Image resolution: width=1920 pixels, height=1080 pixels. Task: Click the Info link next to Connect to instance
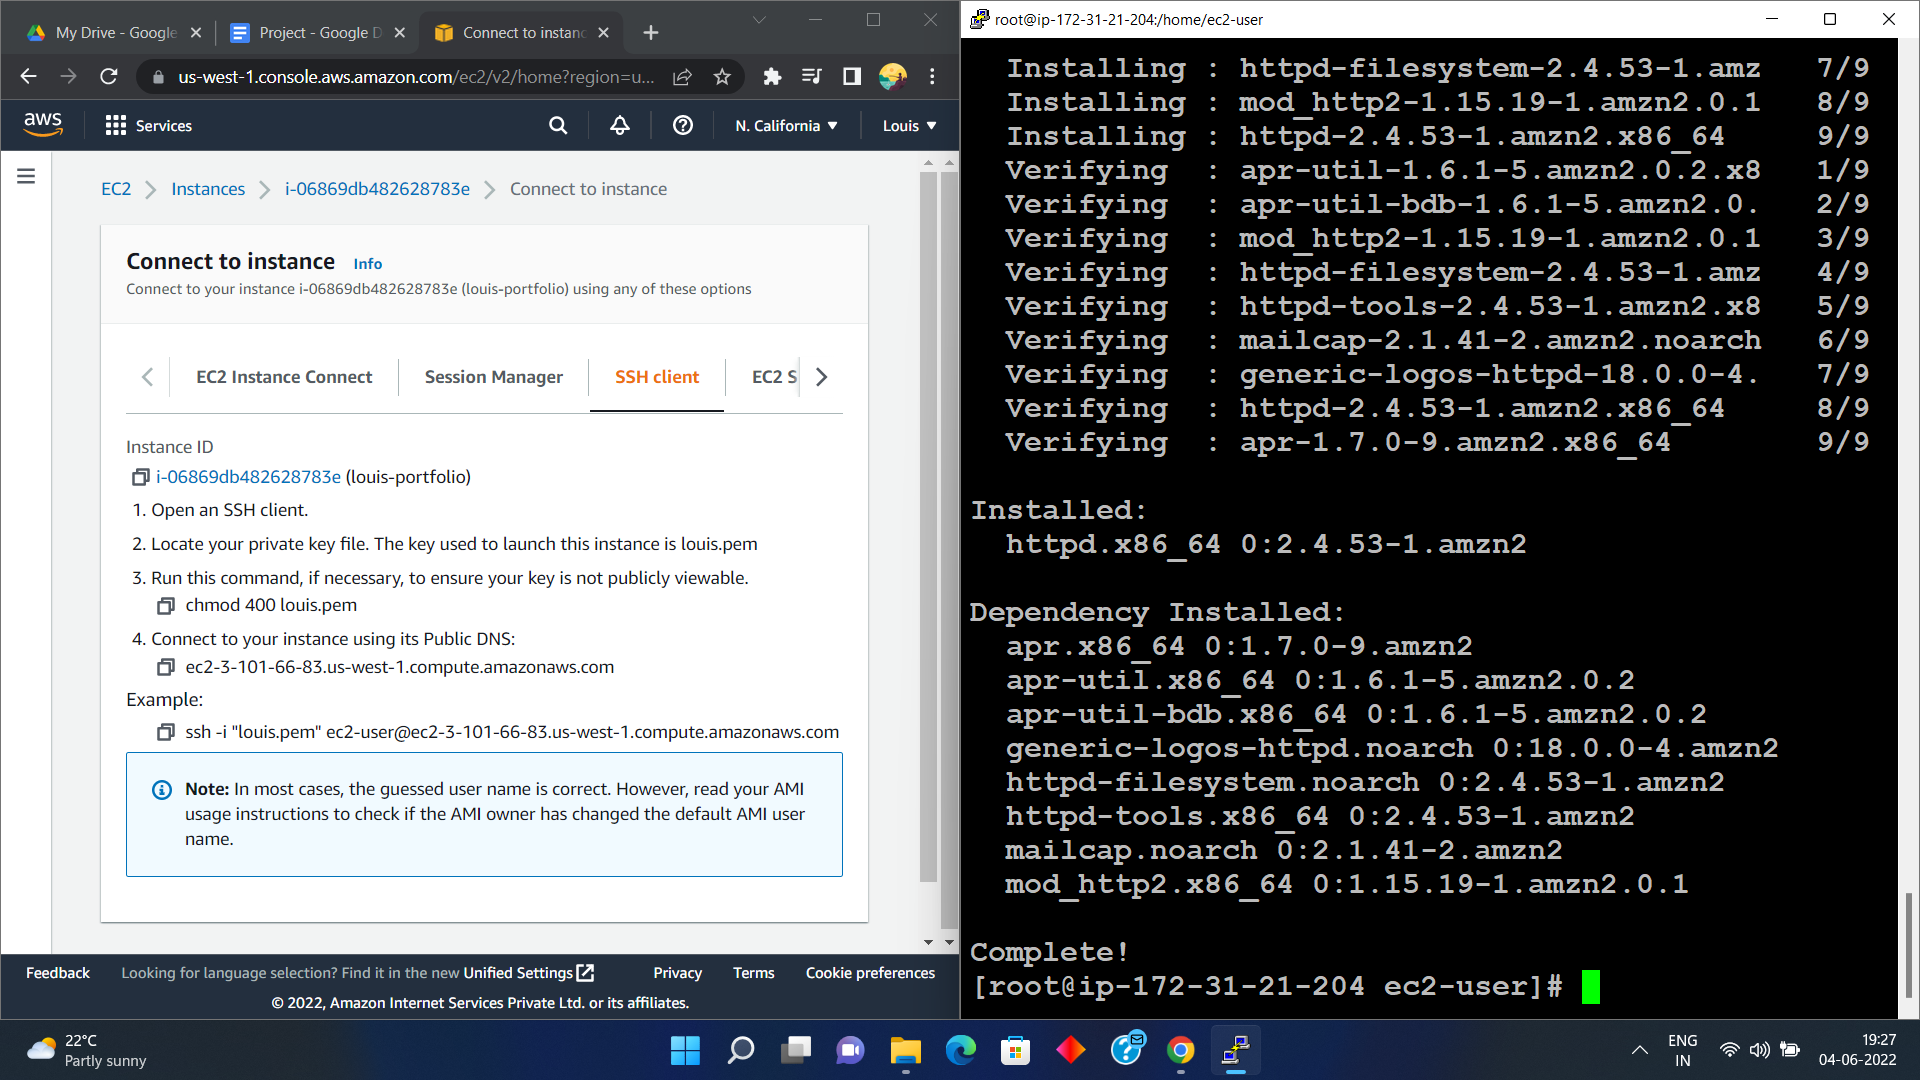click(369, 262)
